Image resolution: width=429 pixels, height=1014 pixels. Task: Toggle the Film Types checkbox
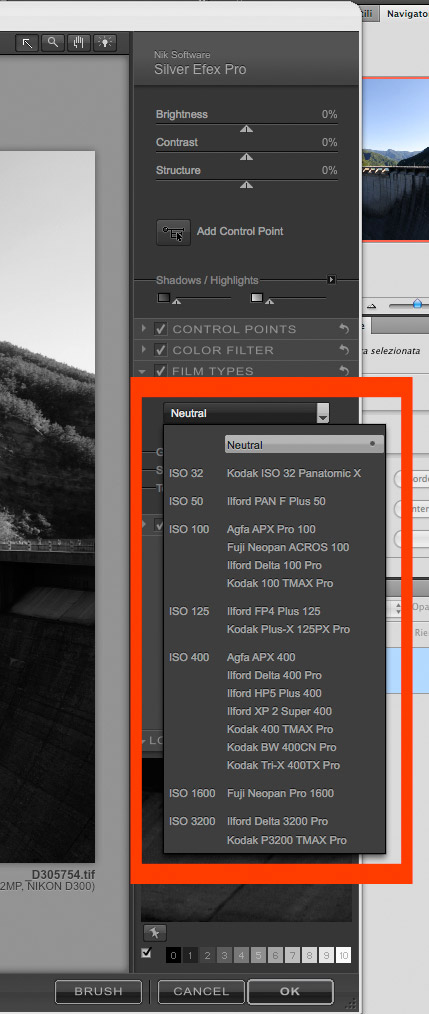(161, 371)
